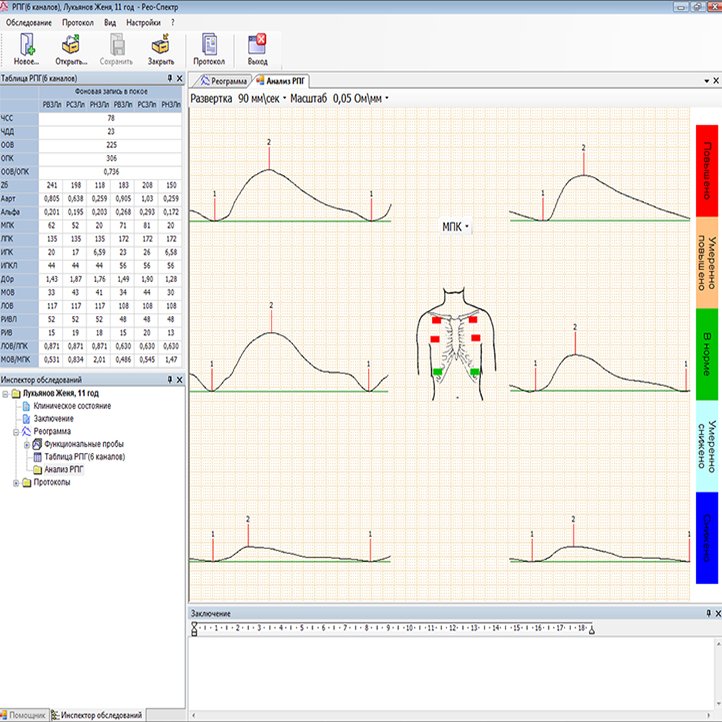Viewport: 722px width, 722px height.
Task: Select the Функциональные пробы tree item
Action: pos(84,444)
